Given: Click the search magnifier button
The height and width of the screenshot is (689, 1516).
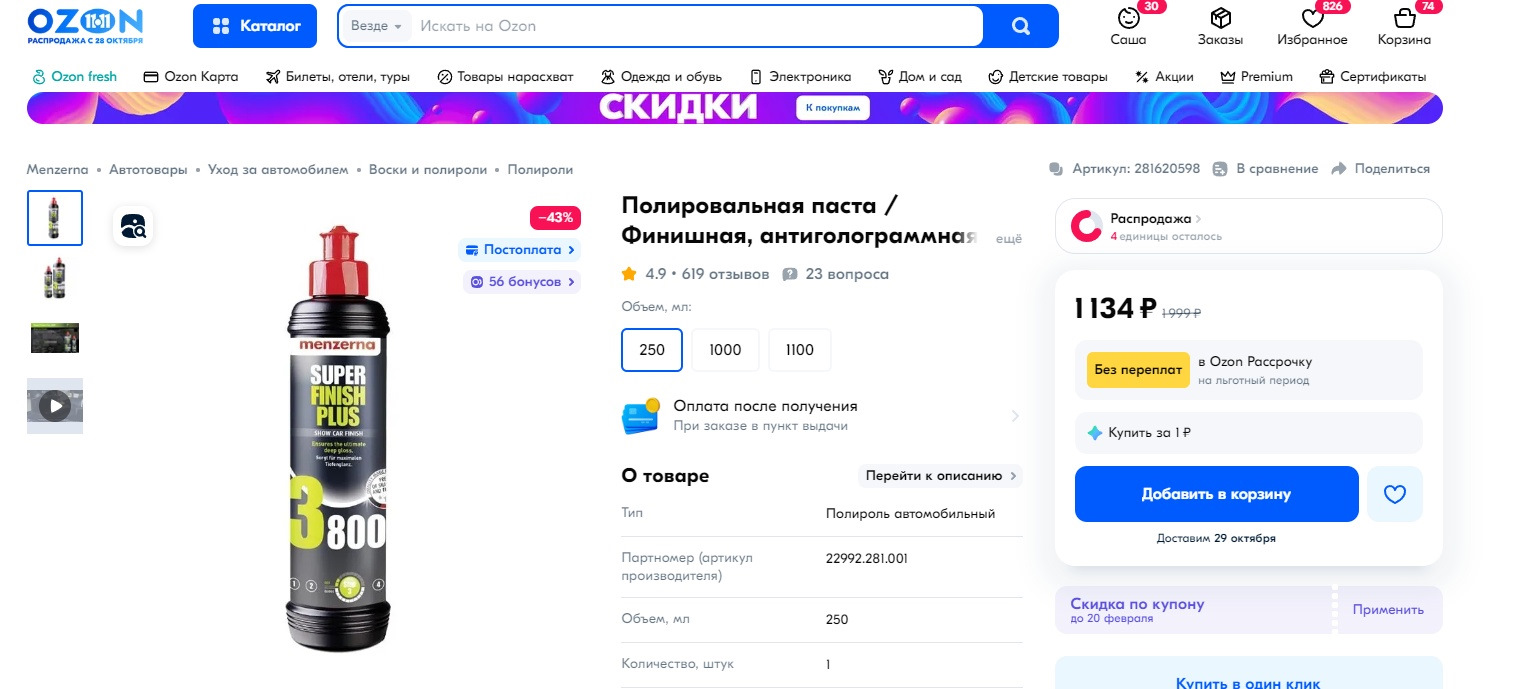Looking at the screenshot, I should (x=1020, y=26).
